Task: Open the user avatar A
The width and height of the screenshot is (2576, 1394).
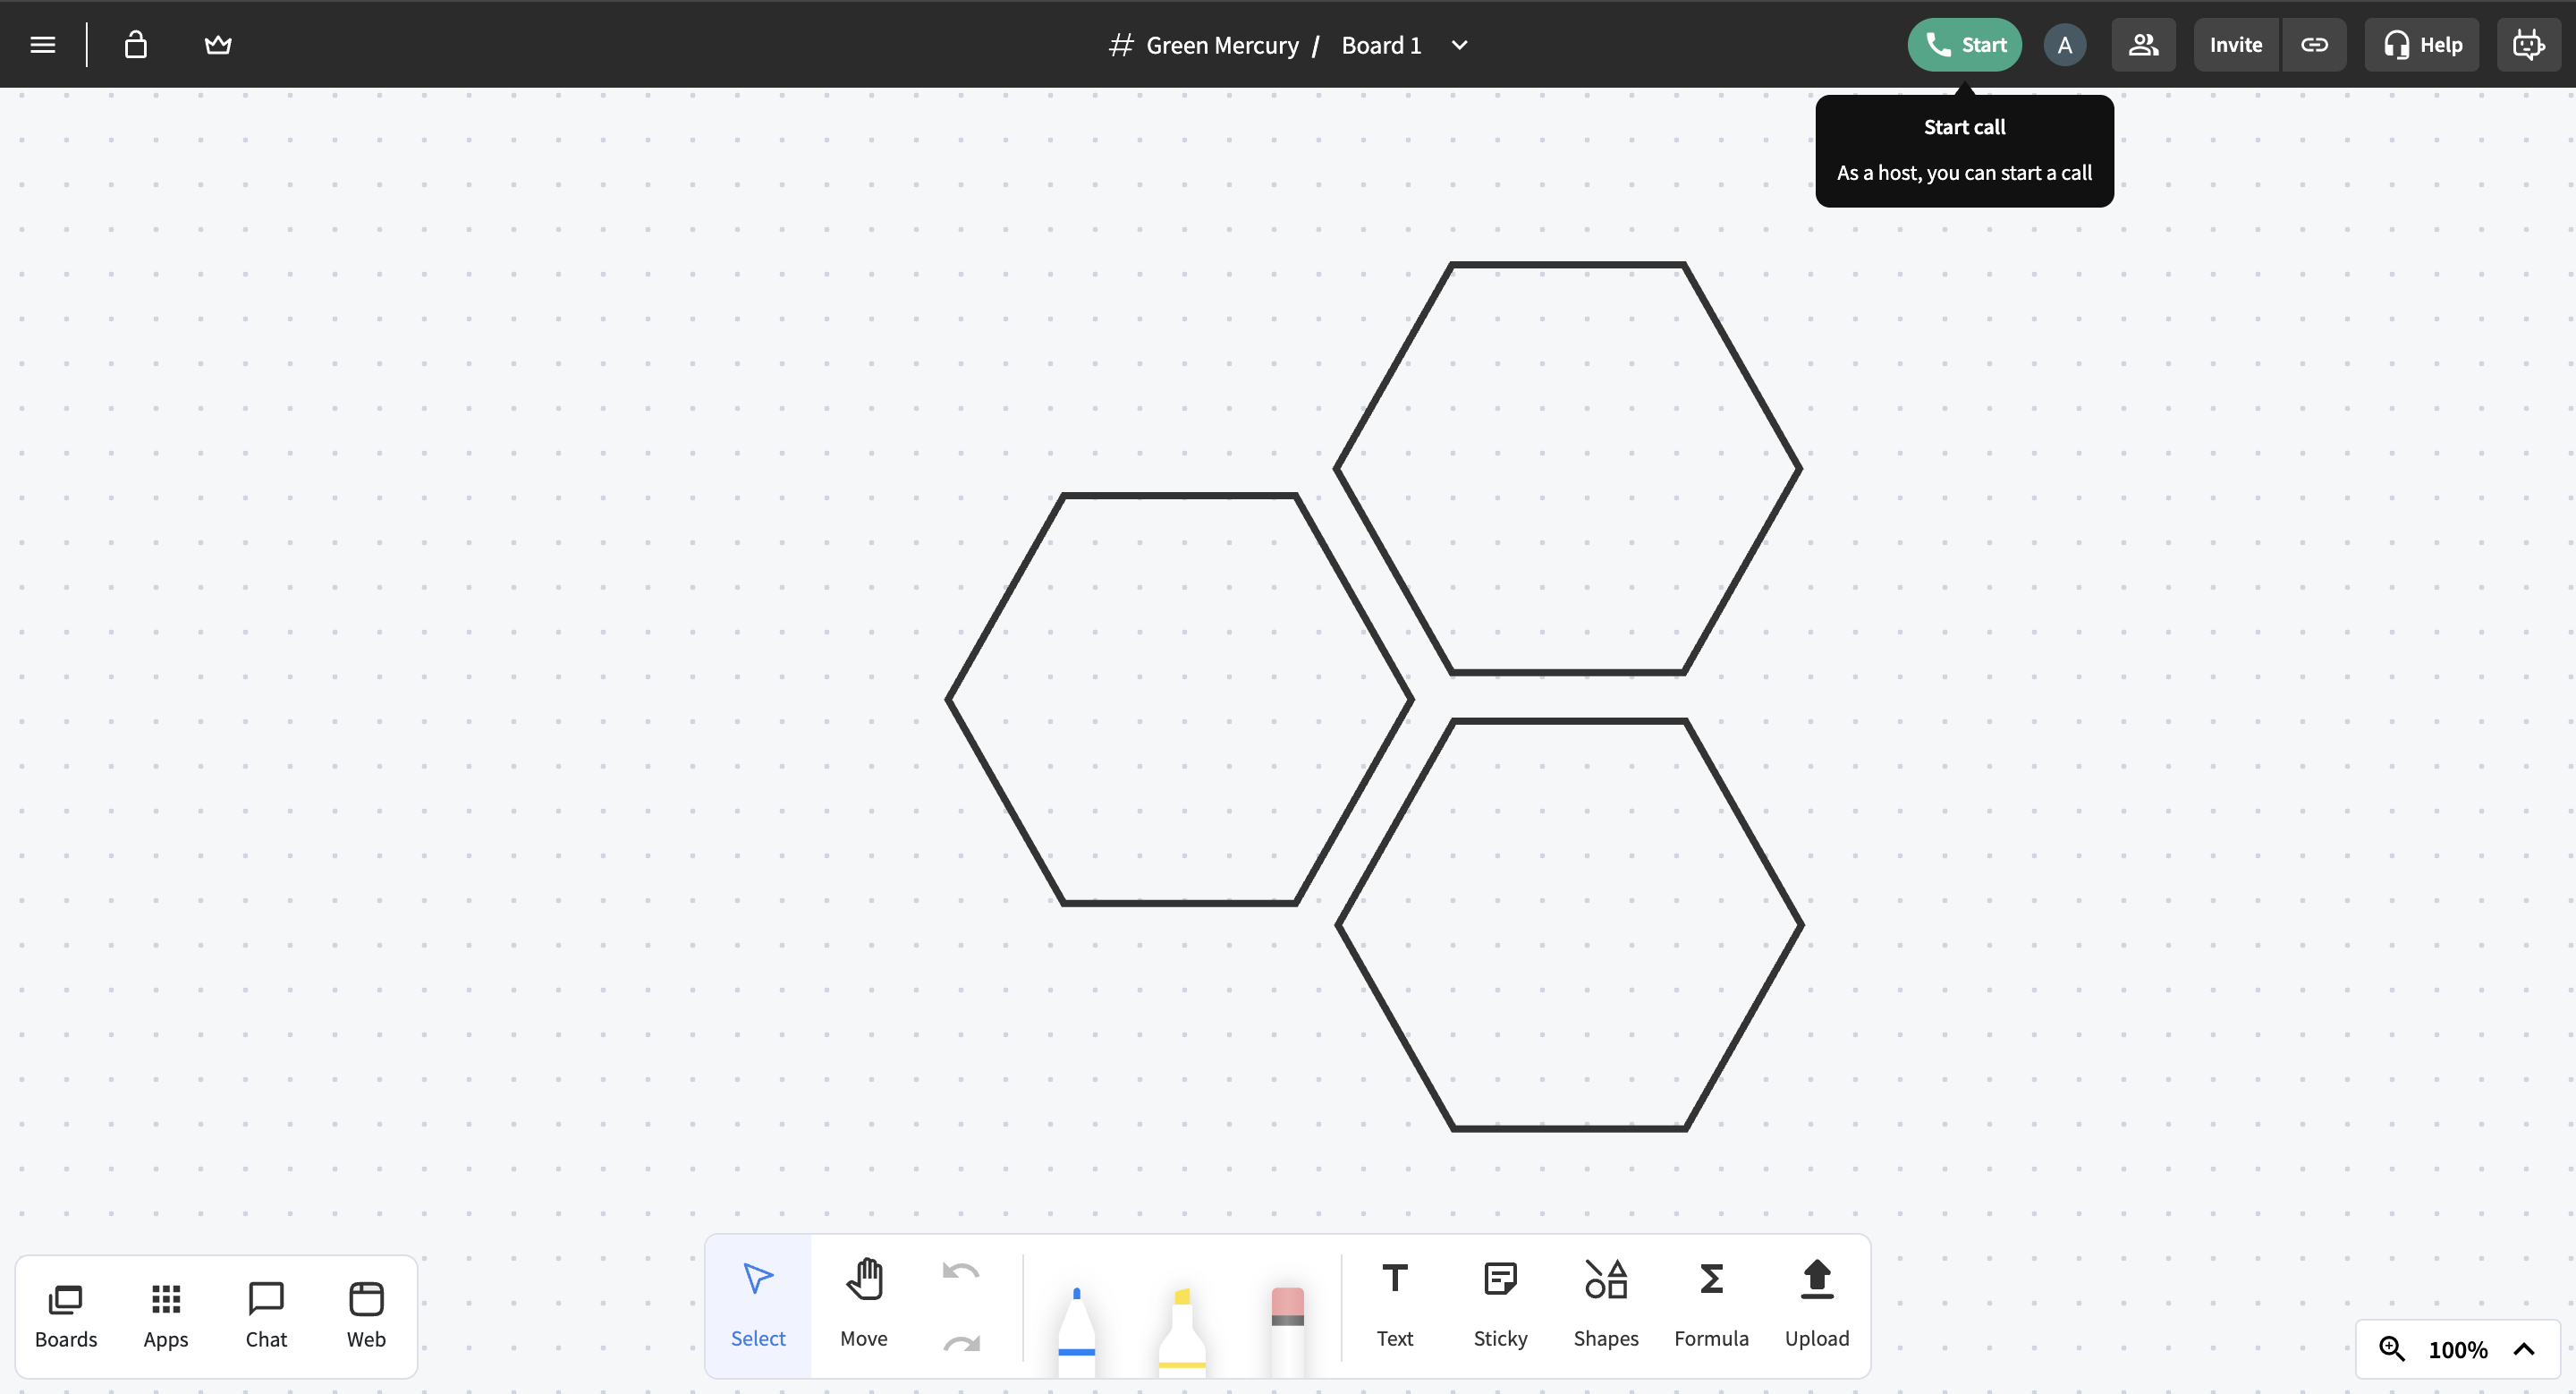Action: (x=2064, y=45)
